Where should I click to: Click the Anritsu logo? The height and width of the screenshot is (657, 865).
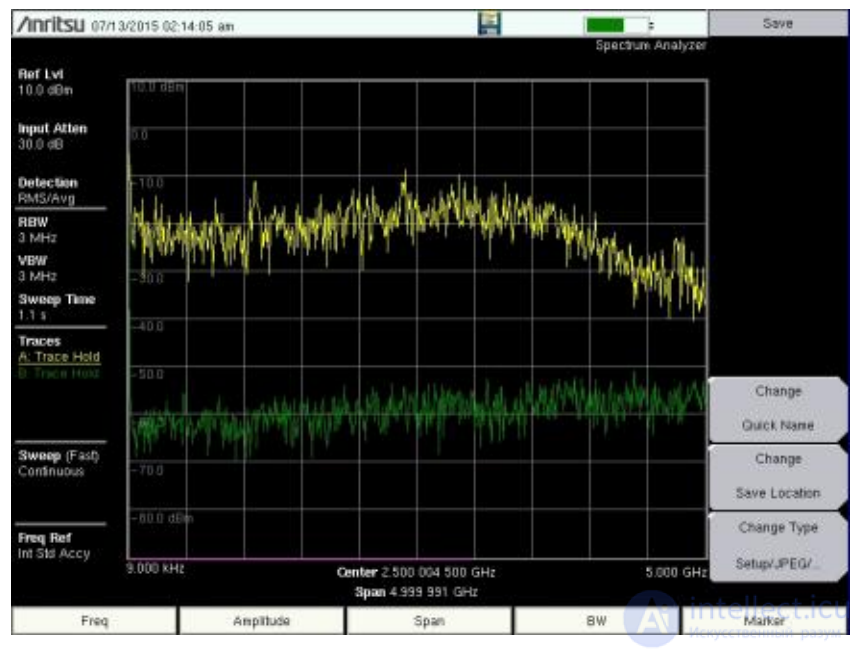50,25
